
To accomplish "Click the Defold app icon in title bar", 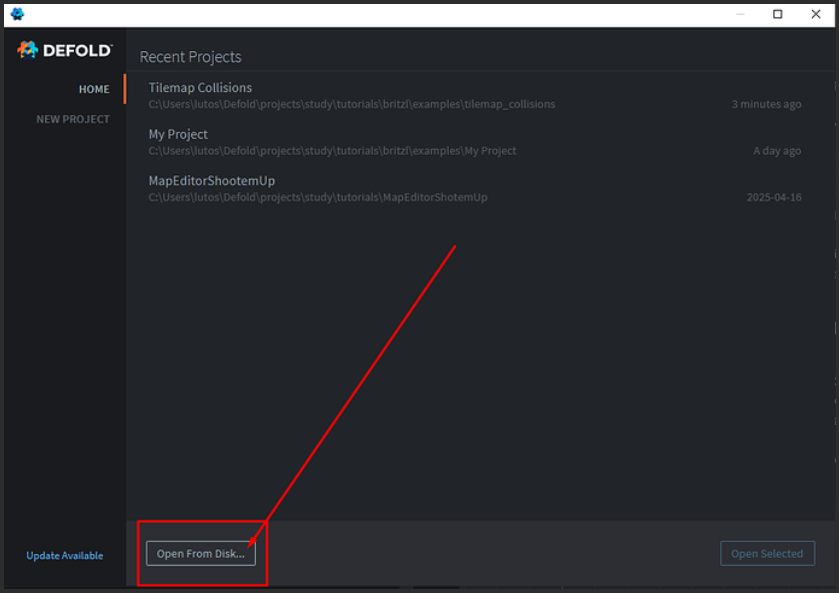I will tap(17, 14).
